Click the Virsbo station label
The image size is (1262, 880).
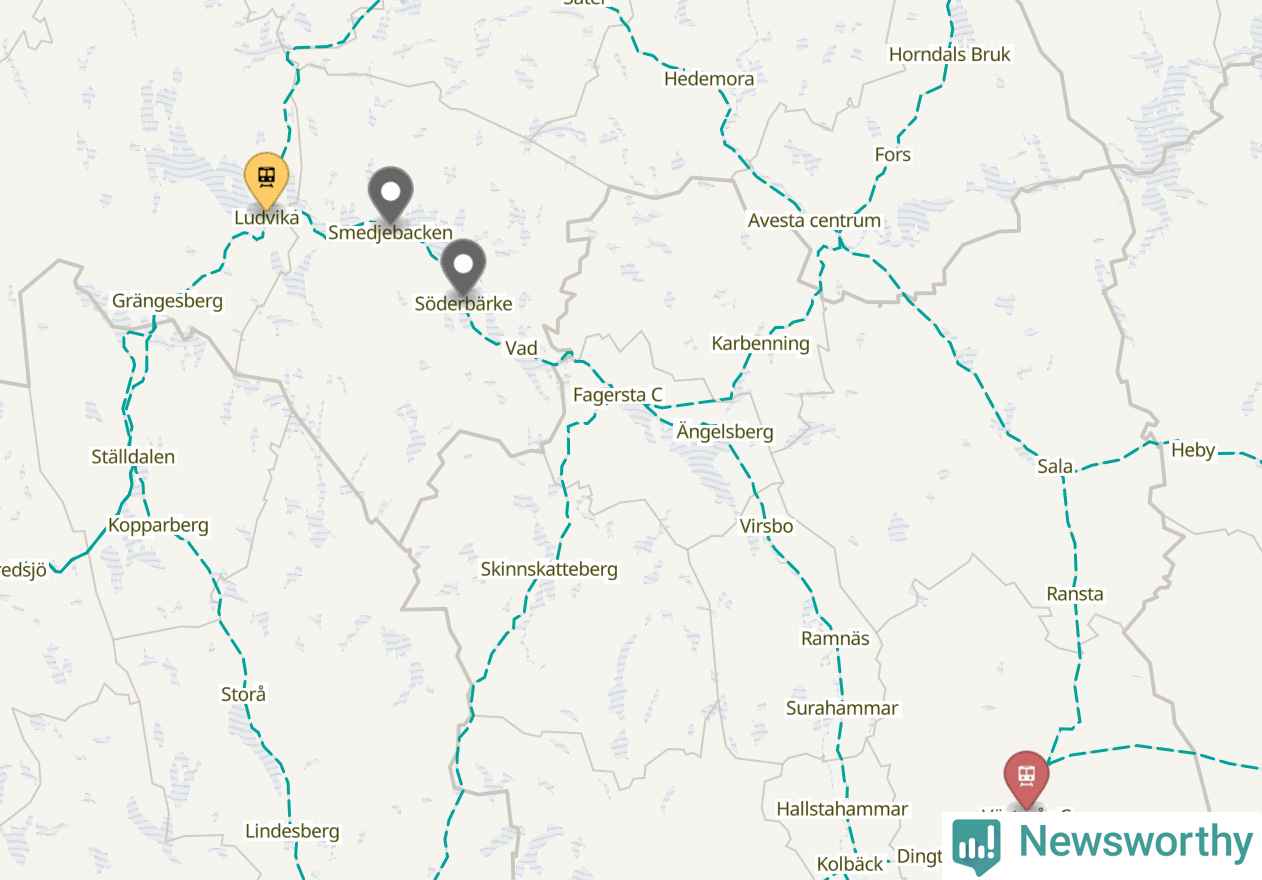[x=766, y=526]
